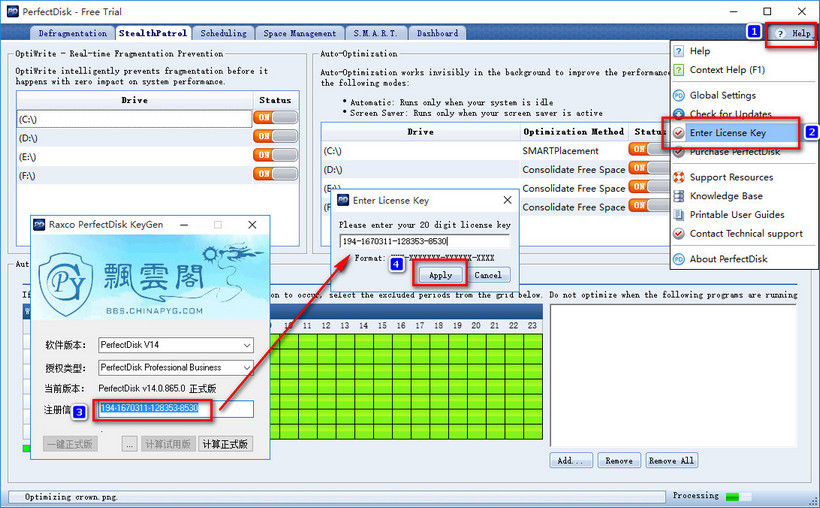Open the 授权类型 Professional Business dropdown
Image resolution: width=820 pixels, height=508 pixels.
[176, 368]
